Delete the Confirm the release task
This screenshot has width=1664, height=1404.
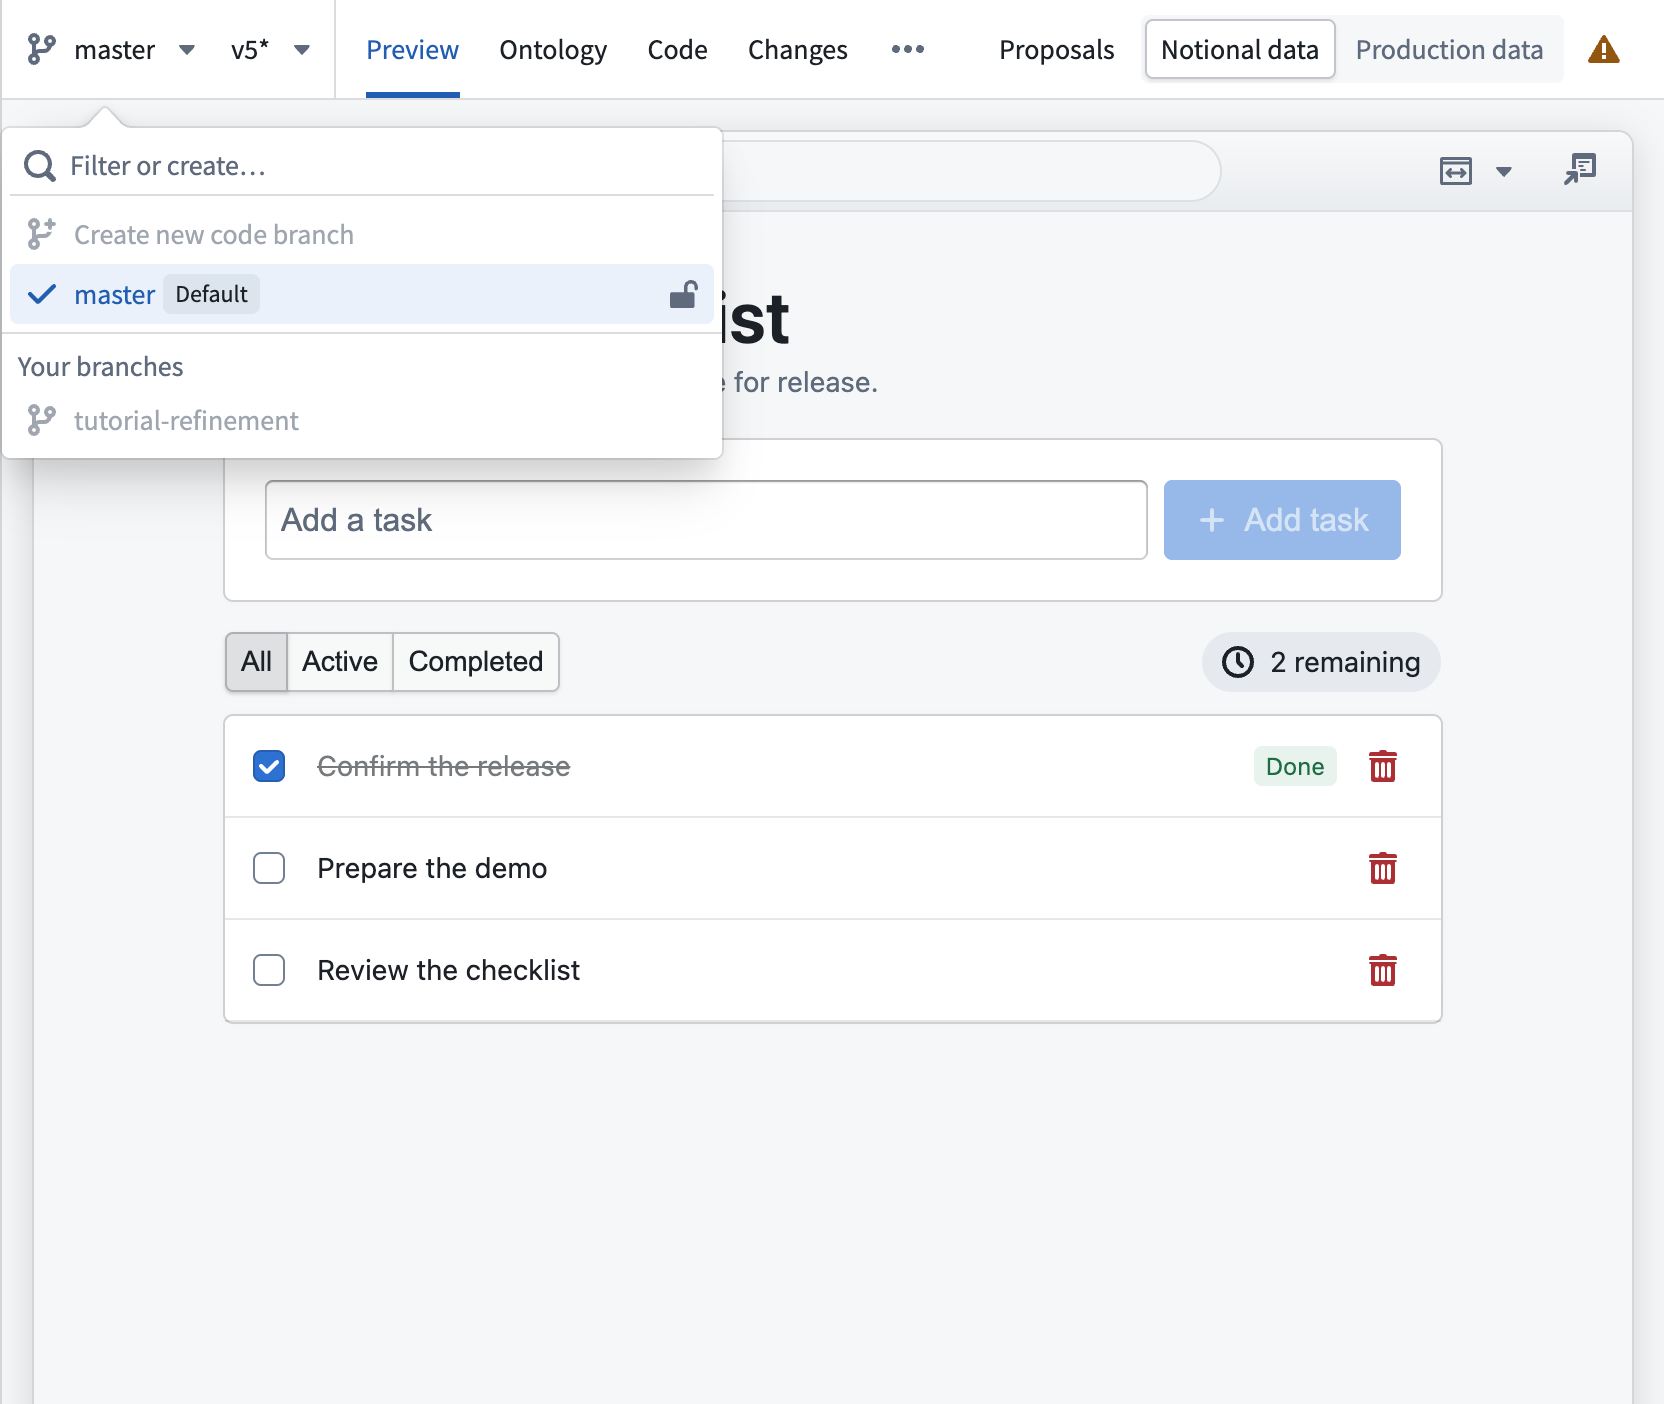pos(1383,766)
